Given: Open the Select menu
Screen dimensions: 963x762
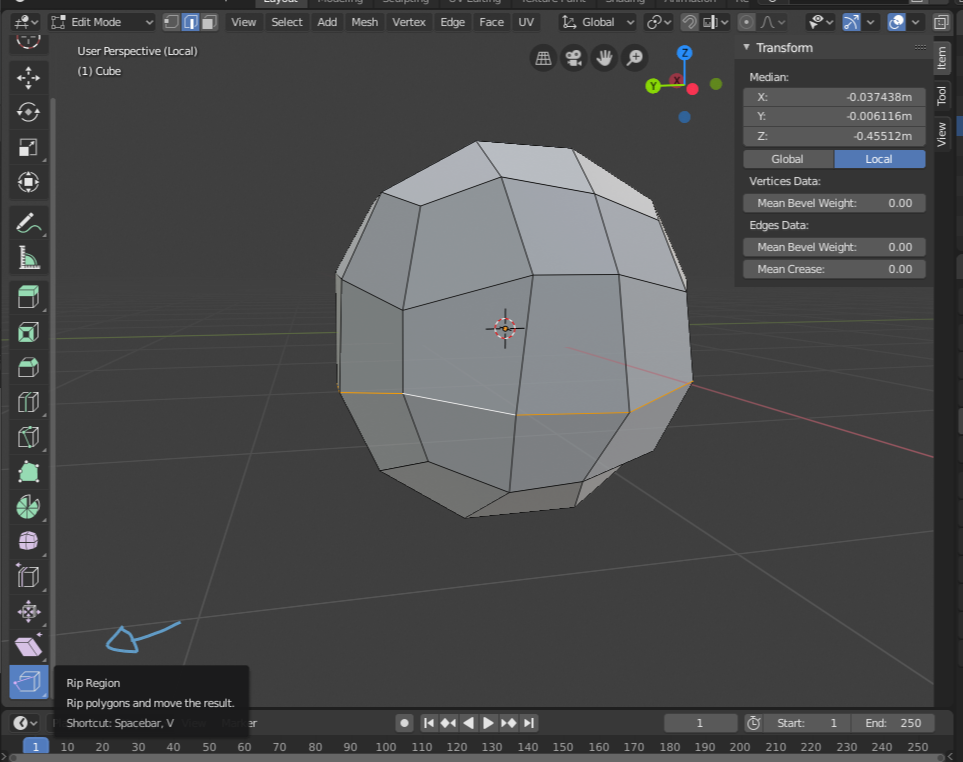Looking at the screenshot, I should [287, 23].
